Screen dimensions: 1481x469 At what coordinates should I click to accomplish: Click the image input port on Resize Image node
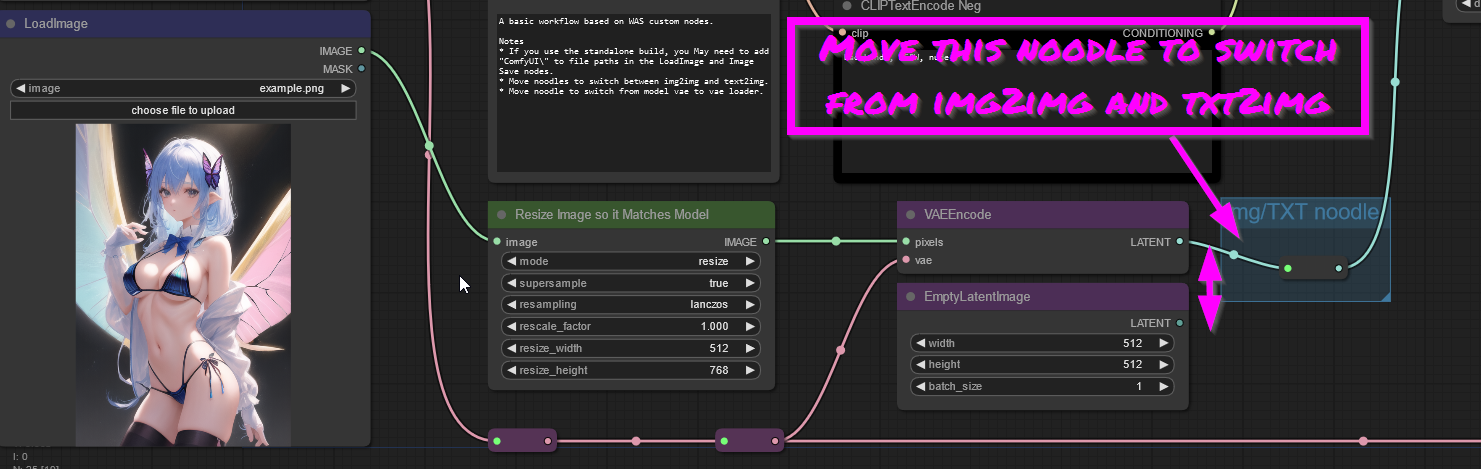point(497,241)
